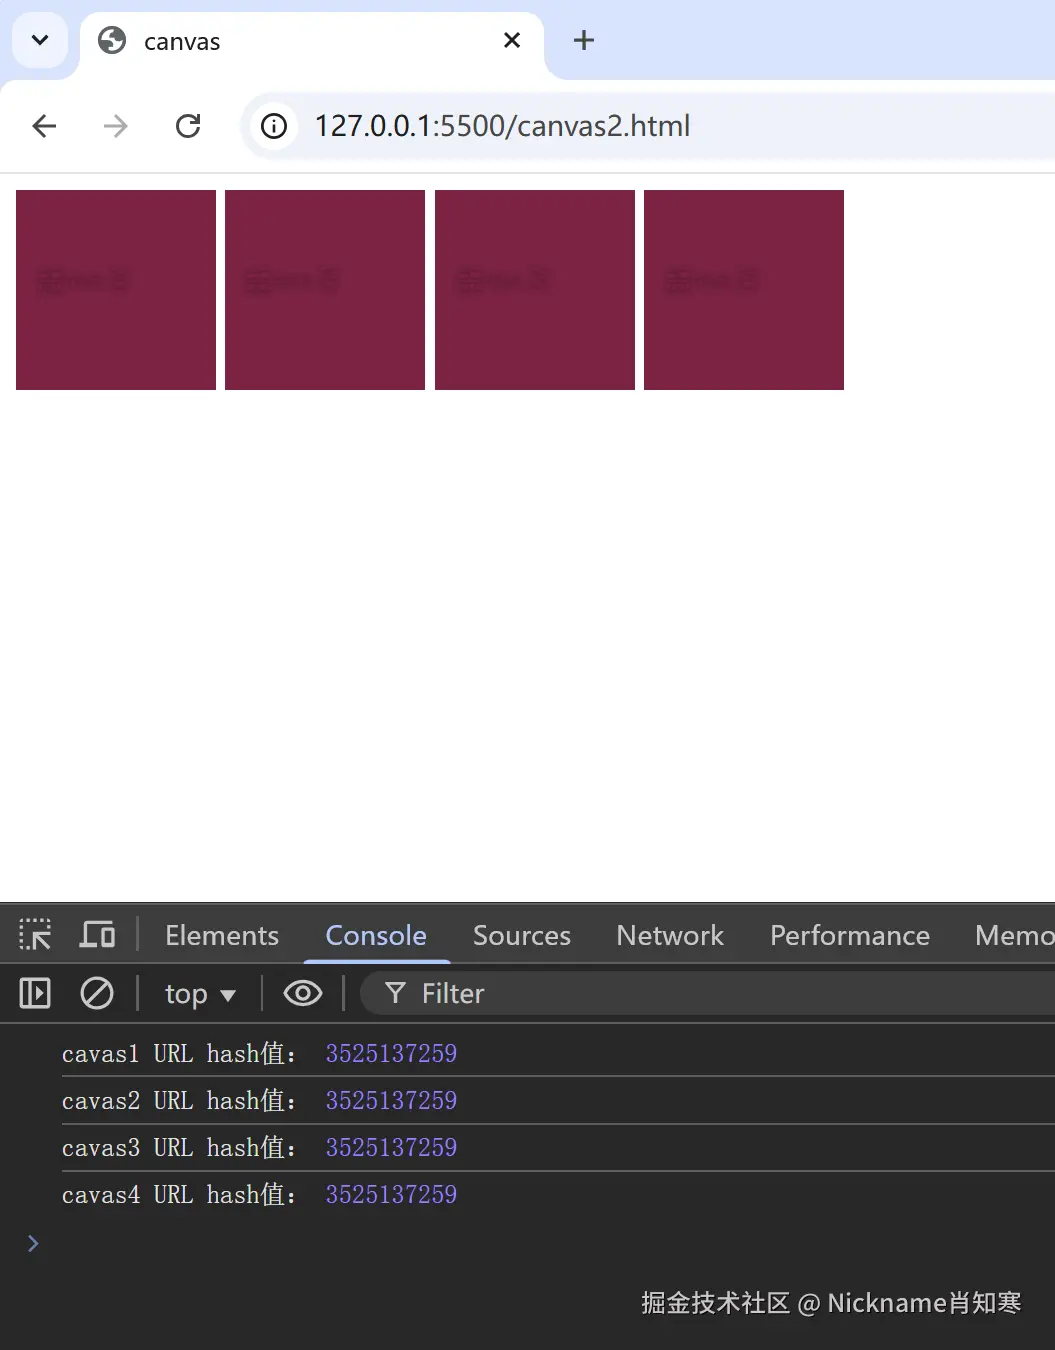Viewport: 1055px width, 1350px height.
Task: Click the second canvas square
Action: (x=325, y=290)
